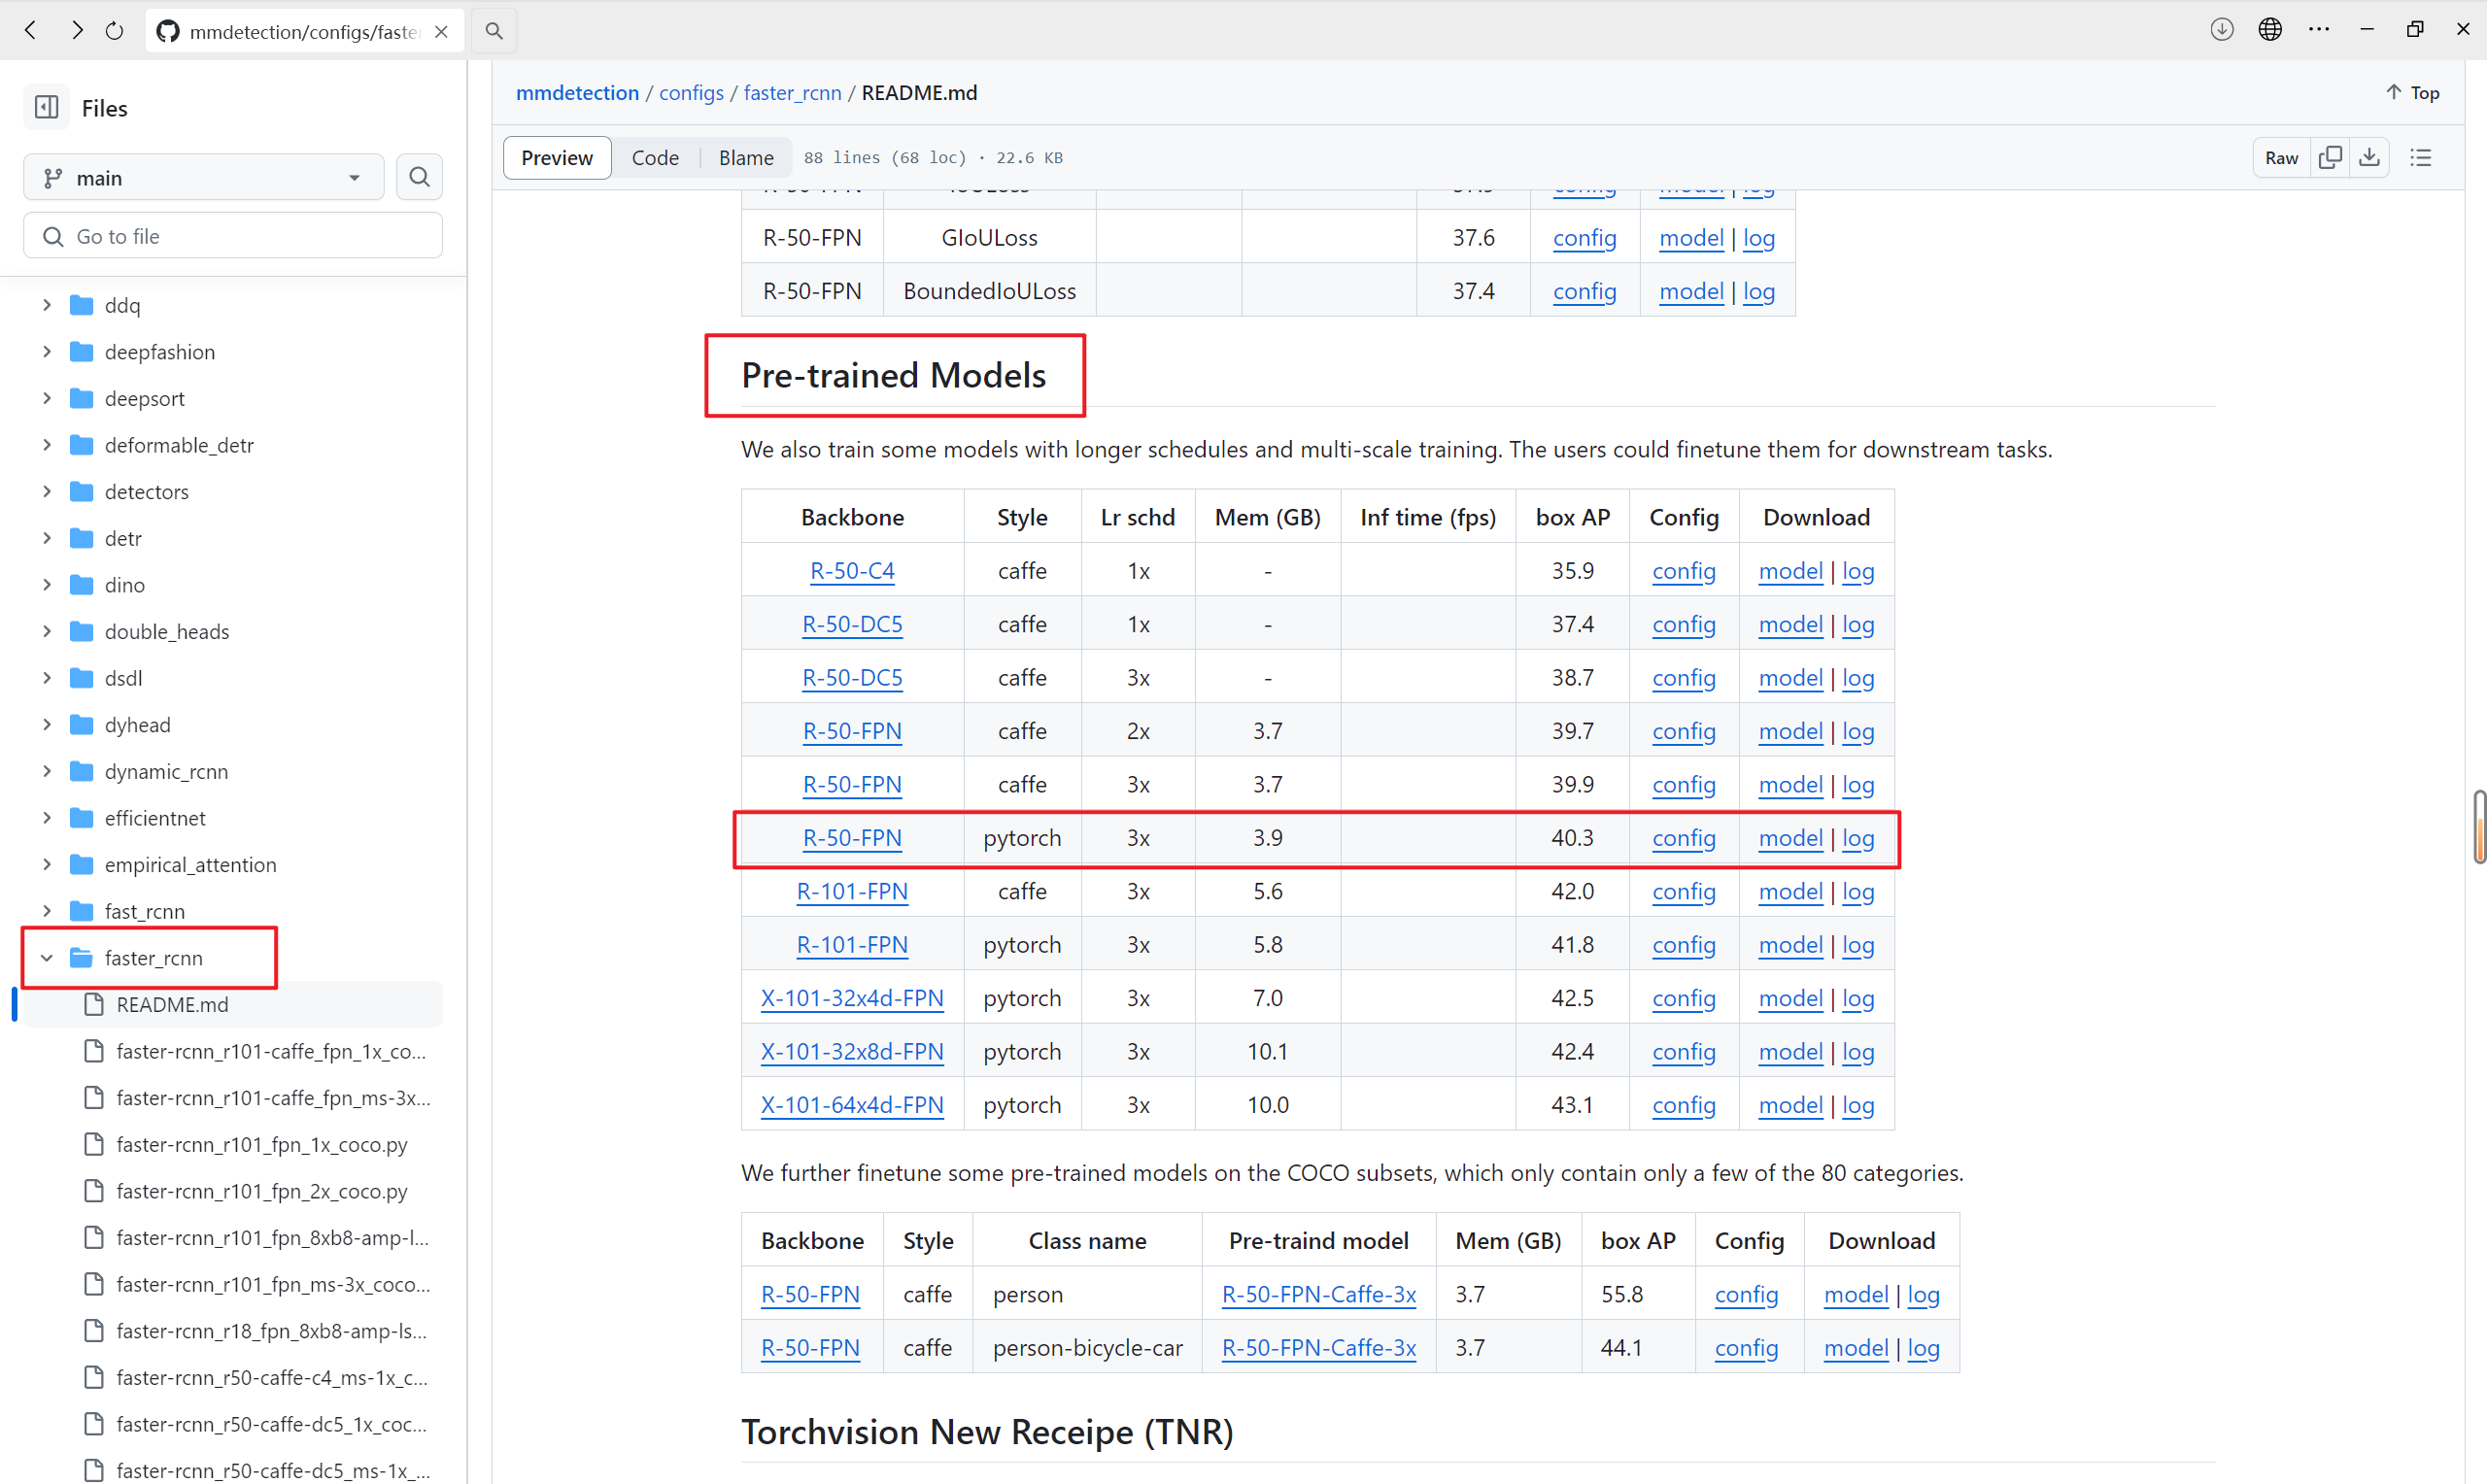This screenshot has height=1484, width=2487.
Task: Expand the dynamic_rcnn folder
Action: click(x=46, y=771)
